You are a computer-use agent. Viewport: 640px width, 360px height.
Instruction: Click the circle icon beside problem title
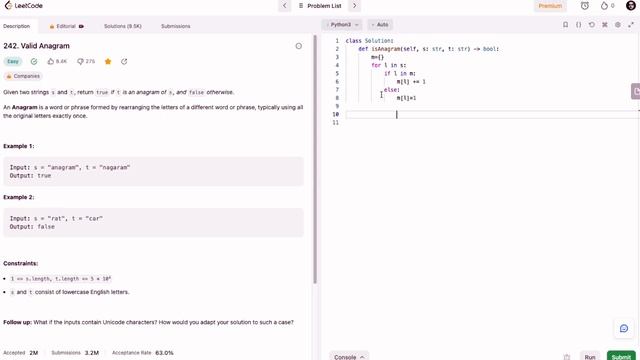point(299,46)
